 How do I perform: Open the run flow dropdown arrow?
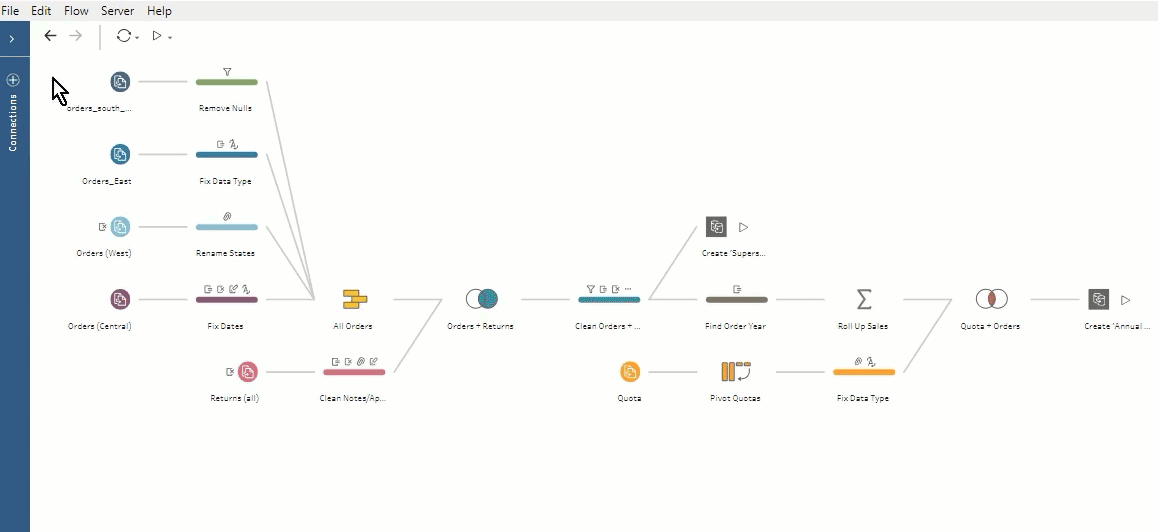[x=170, y=37]
